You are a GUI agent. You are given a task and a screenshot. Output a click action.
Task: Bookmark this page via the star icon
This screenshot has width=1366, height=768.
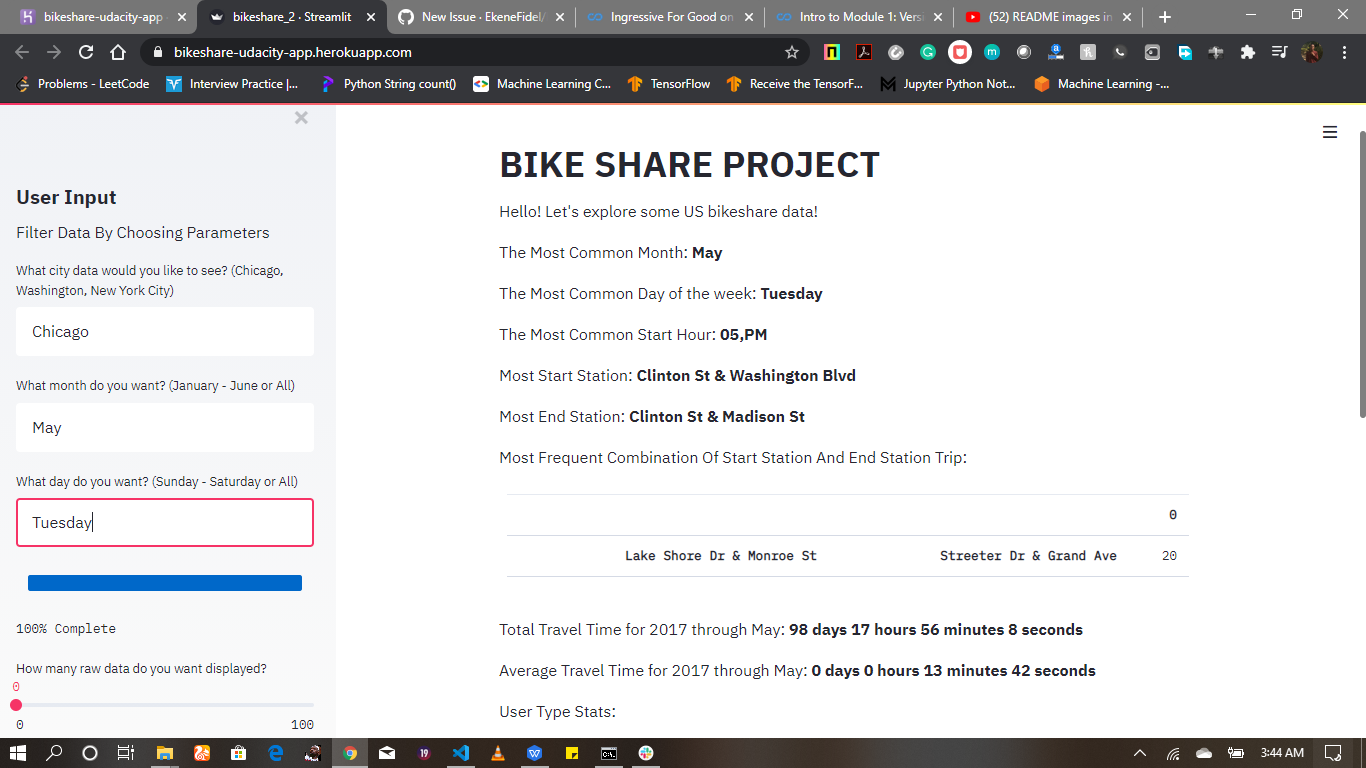pyautogui.click(x=790, y=52)
